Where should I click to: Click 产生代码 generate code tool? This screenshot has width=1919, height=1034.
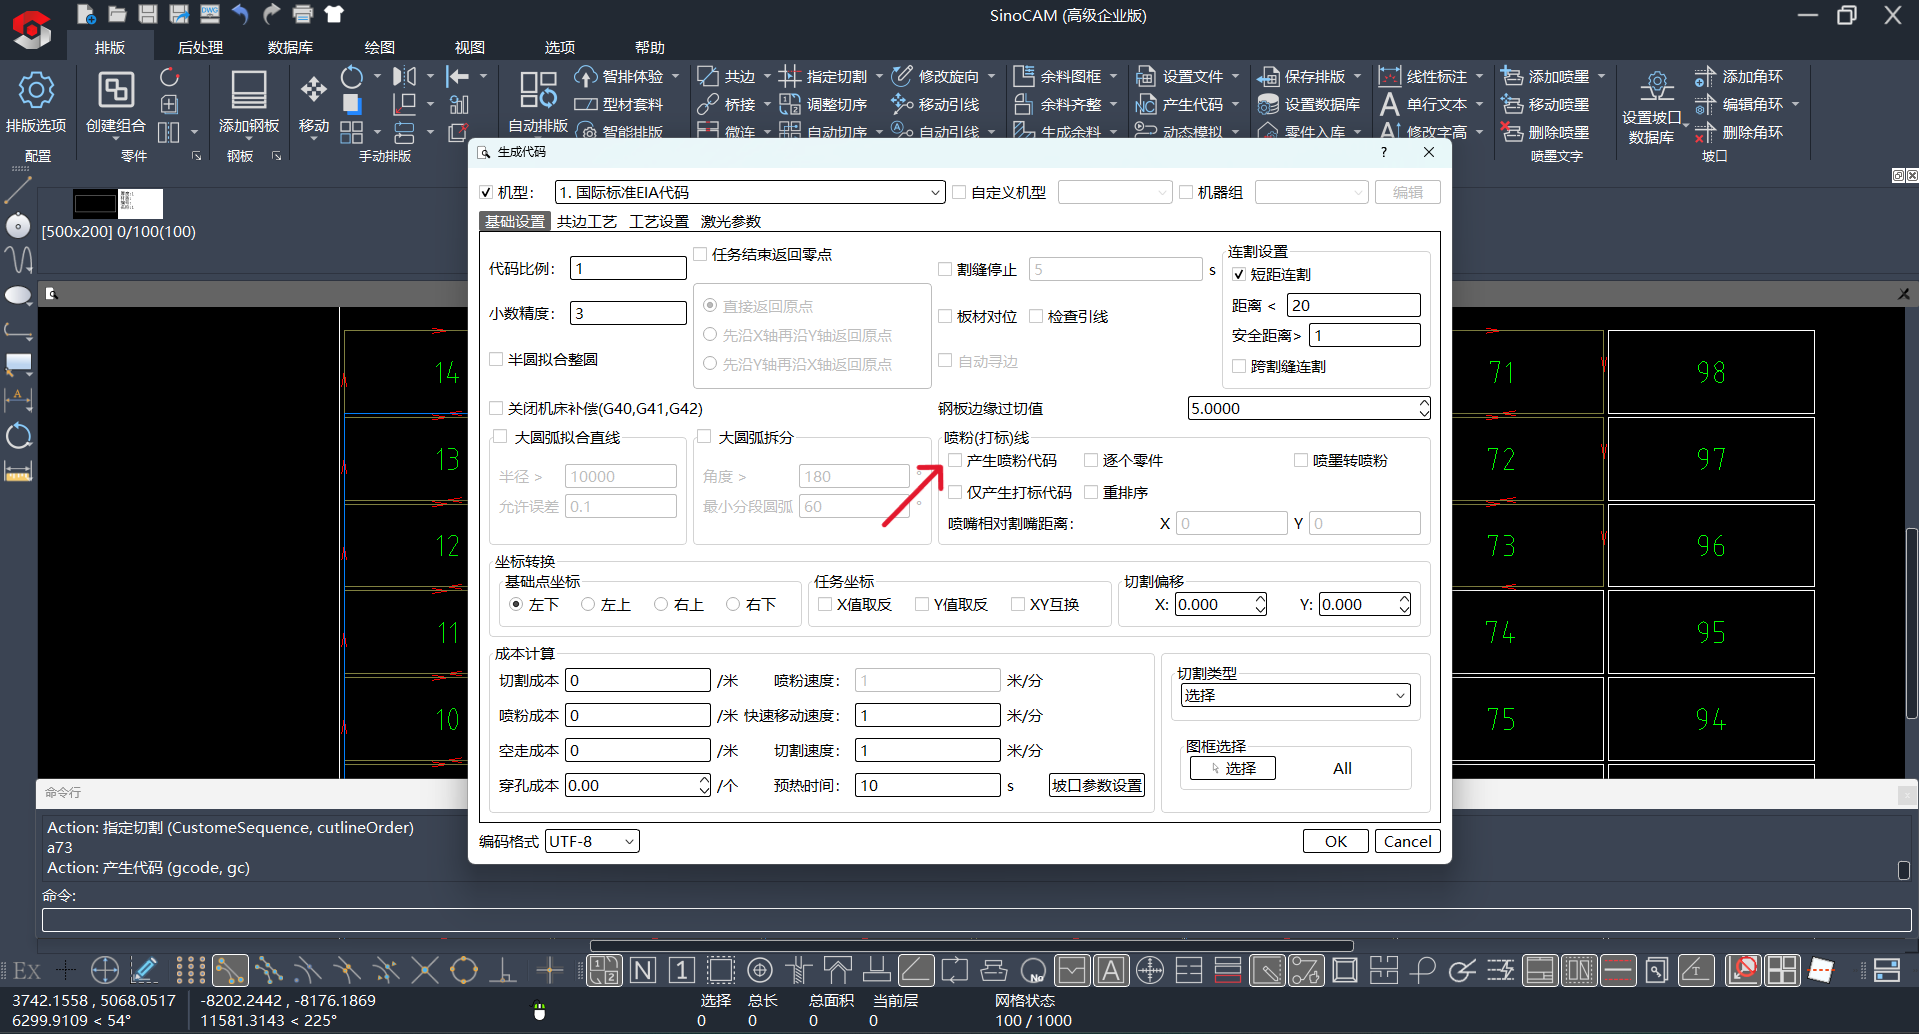tap(1180, 104)
